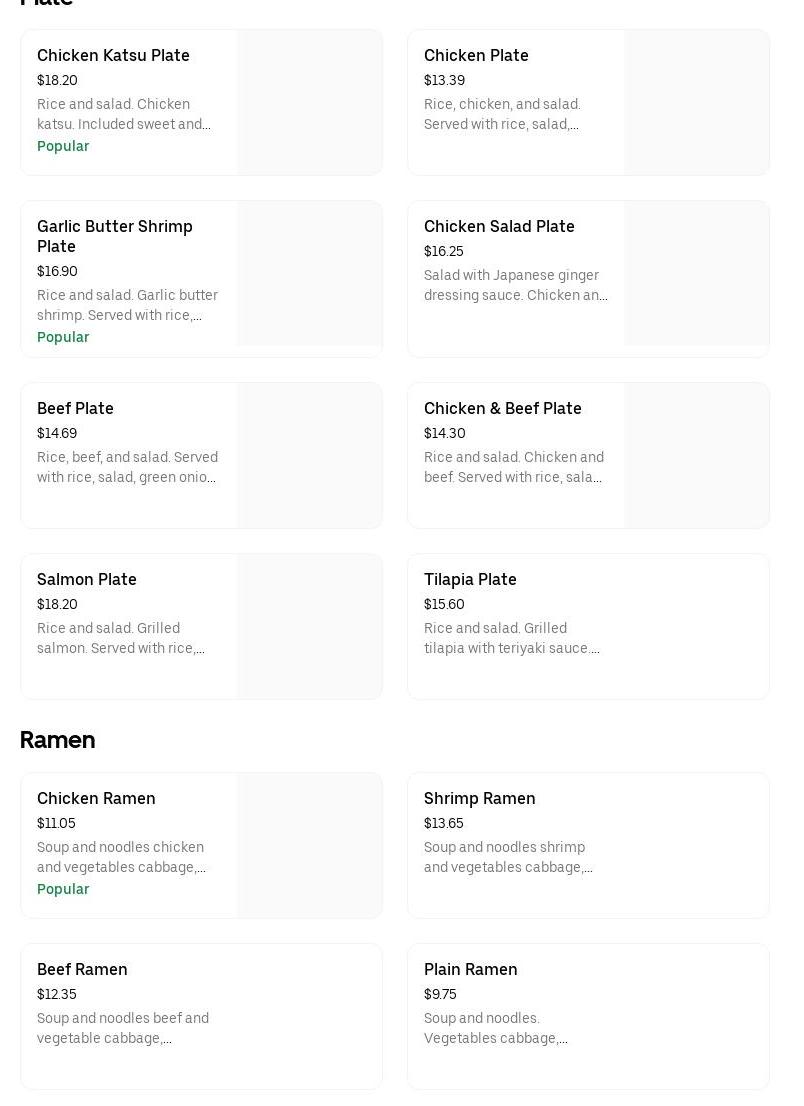Open Garlic Butter Shrimp Plate details
Image resolution: width=804 pixels, height=1106 pixels.
(115, 236)
